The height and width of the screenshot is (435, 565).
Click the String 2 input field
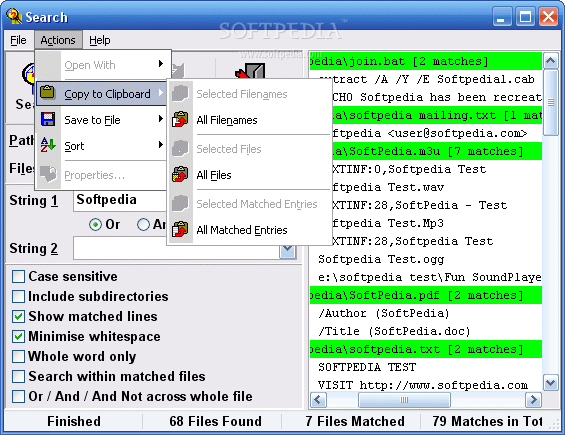pos(177,249)
